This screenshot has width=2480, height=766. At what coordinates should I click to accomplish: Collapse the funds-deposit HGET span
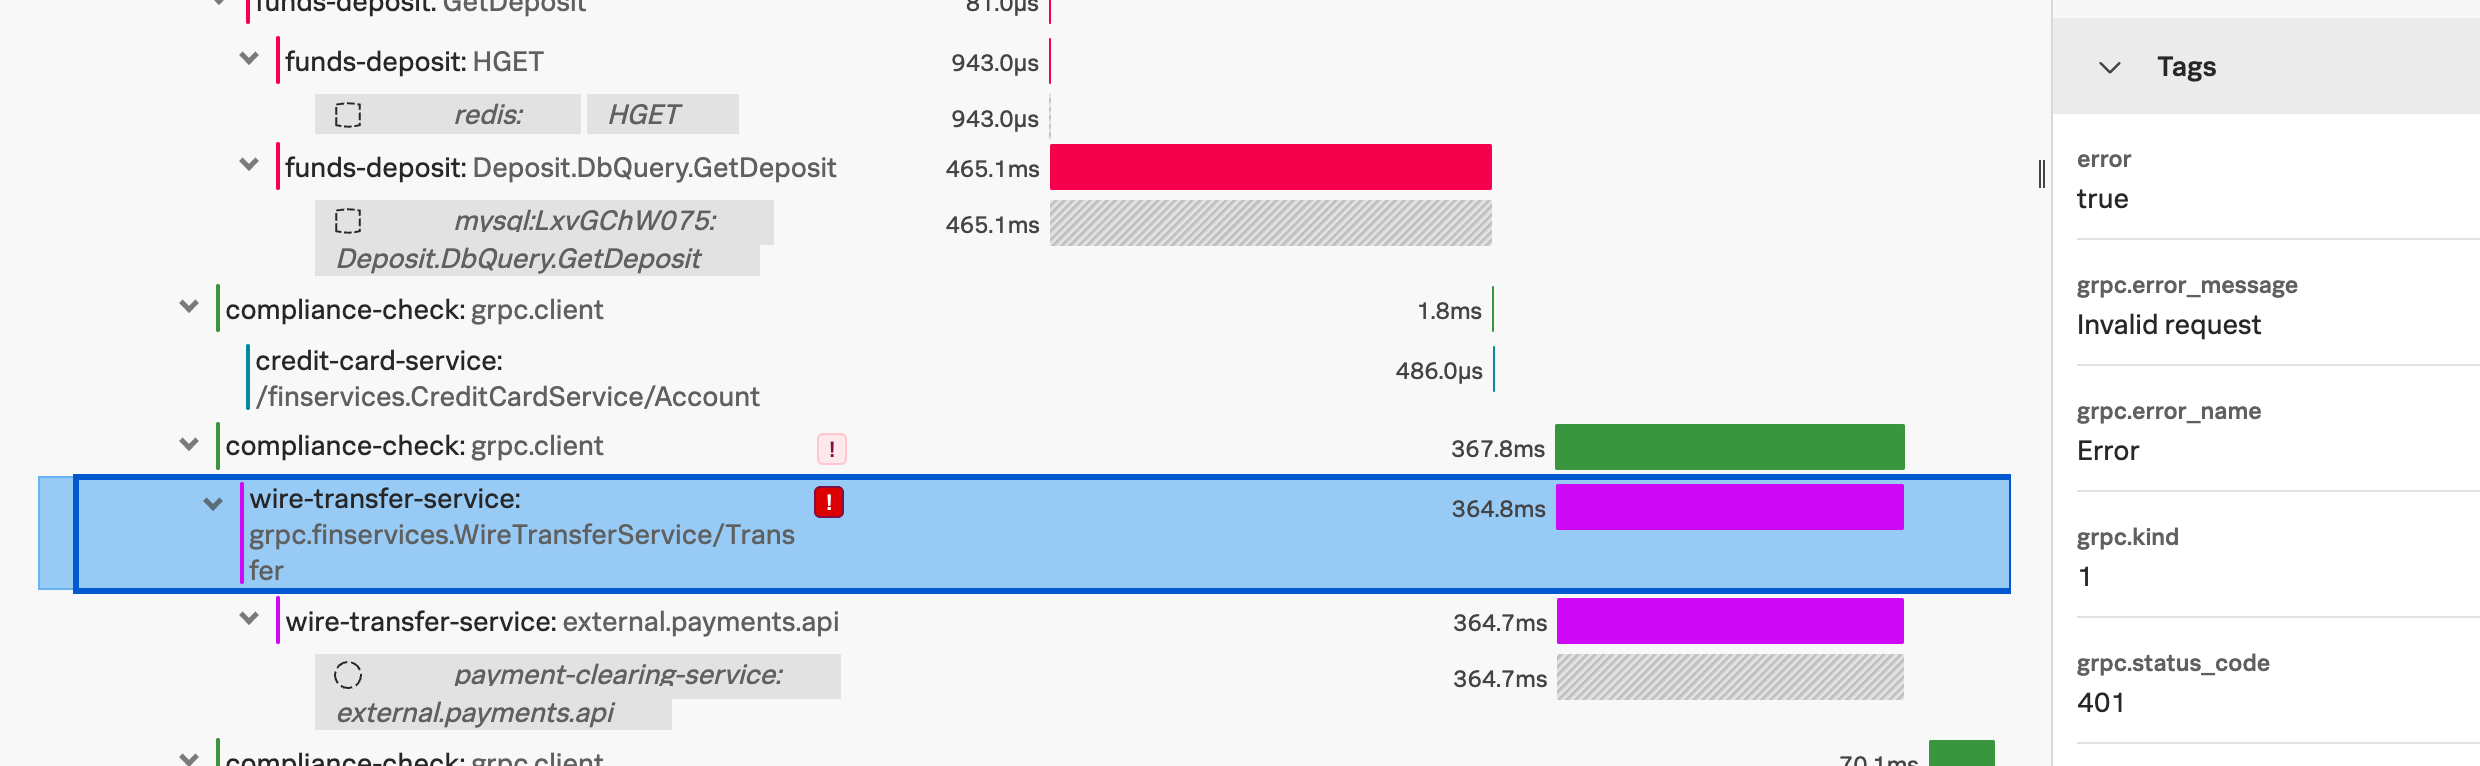pyautogui.click(x=249, y=59)
